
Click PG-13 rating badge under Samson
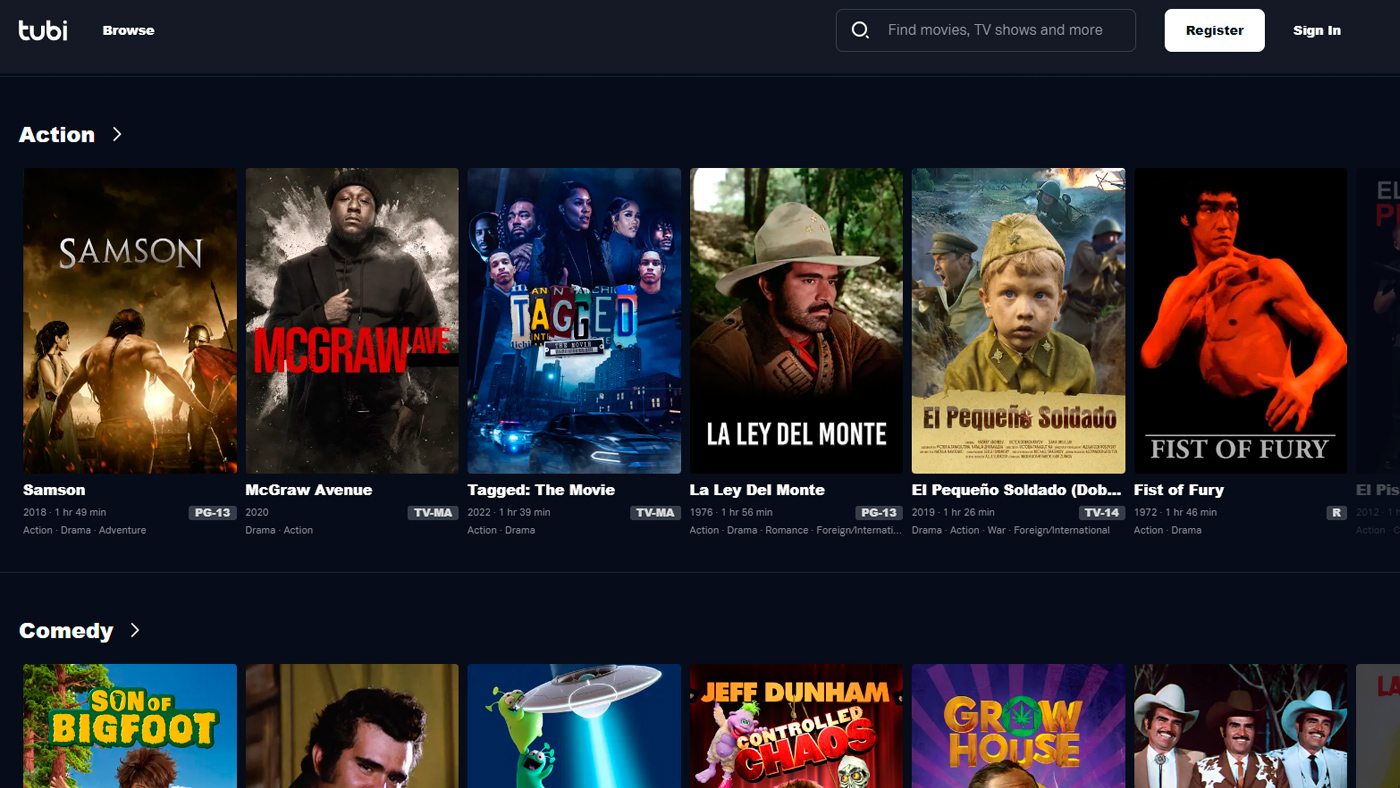[x=212, y=513]
